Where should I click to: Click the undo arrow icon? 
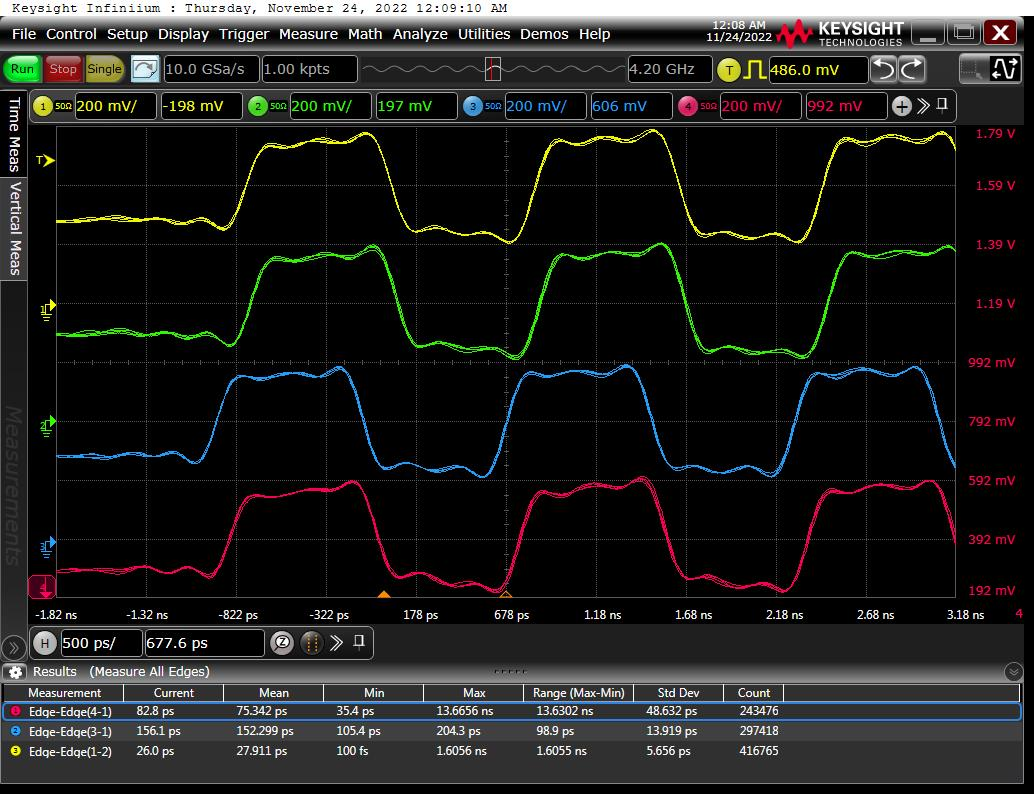pyautogui.click(x=884, y=69)
